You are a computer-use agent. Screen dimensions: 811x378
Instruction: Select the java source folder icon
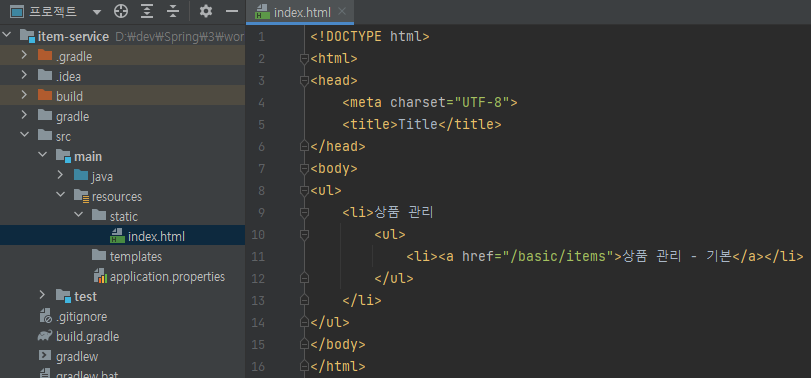tap(81, 176)
